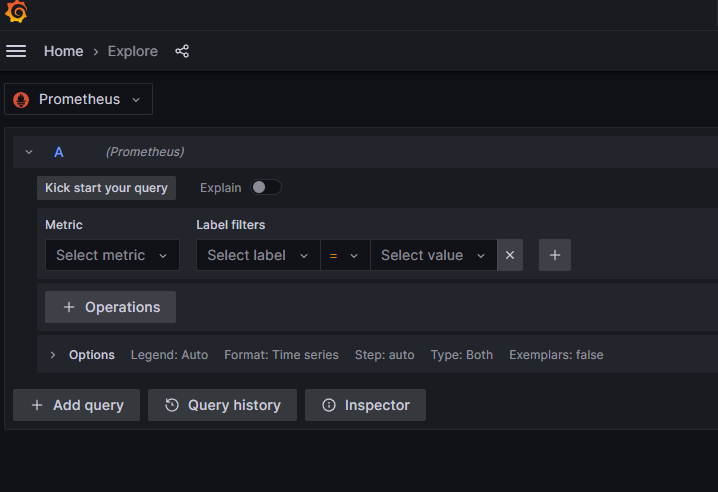Image resolution: width=718 pixels, height=492 pixels.
Task: Click the Query history clock icon
Action: tap(172, 405)
